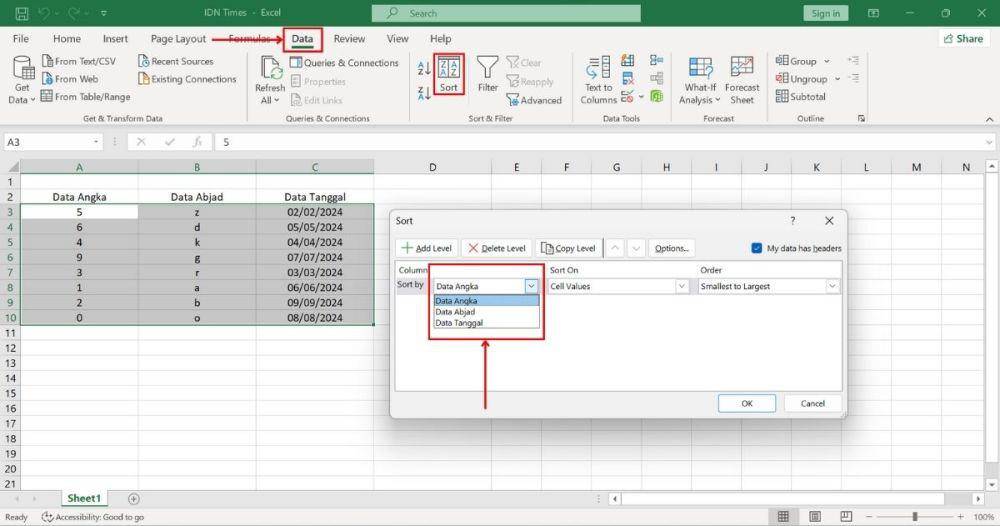Click Sort dialog help question mark

tap(792, 221)
